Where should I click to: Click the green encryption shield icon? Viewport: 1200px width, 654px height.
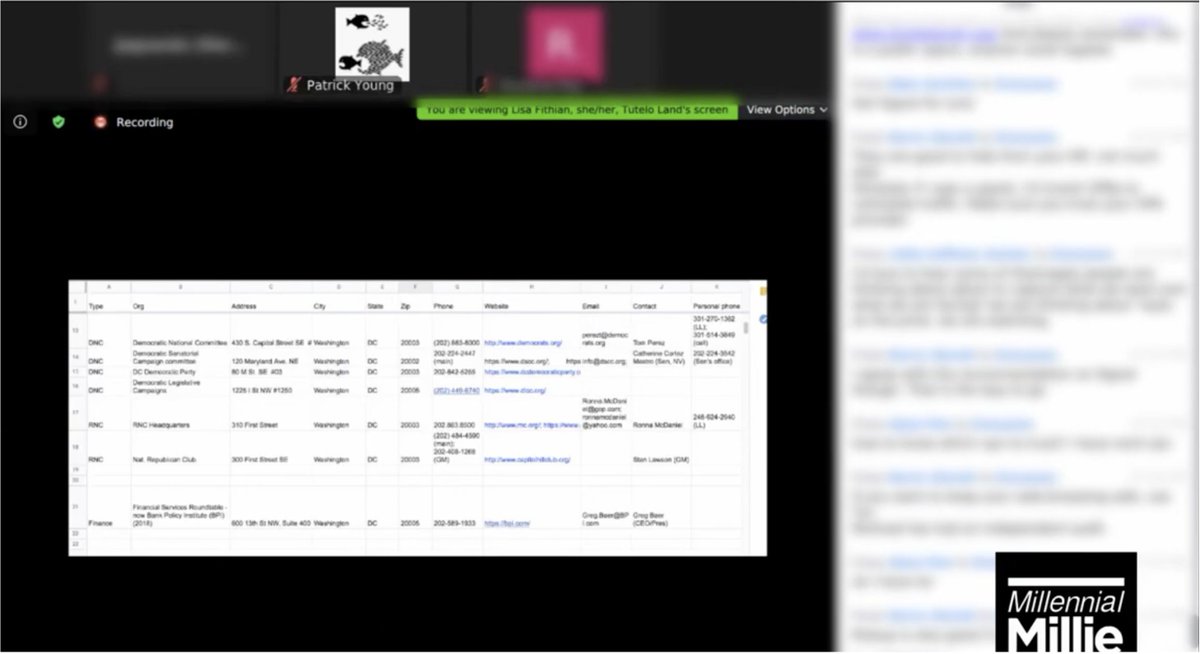tap(58, 122)
